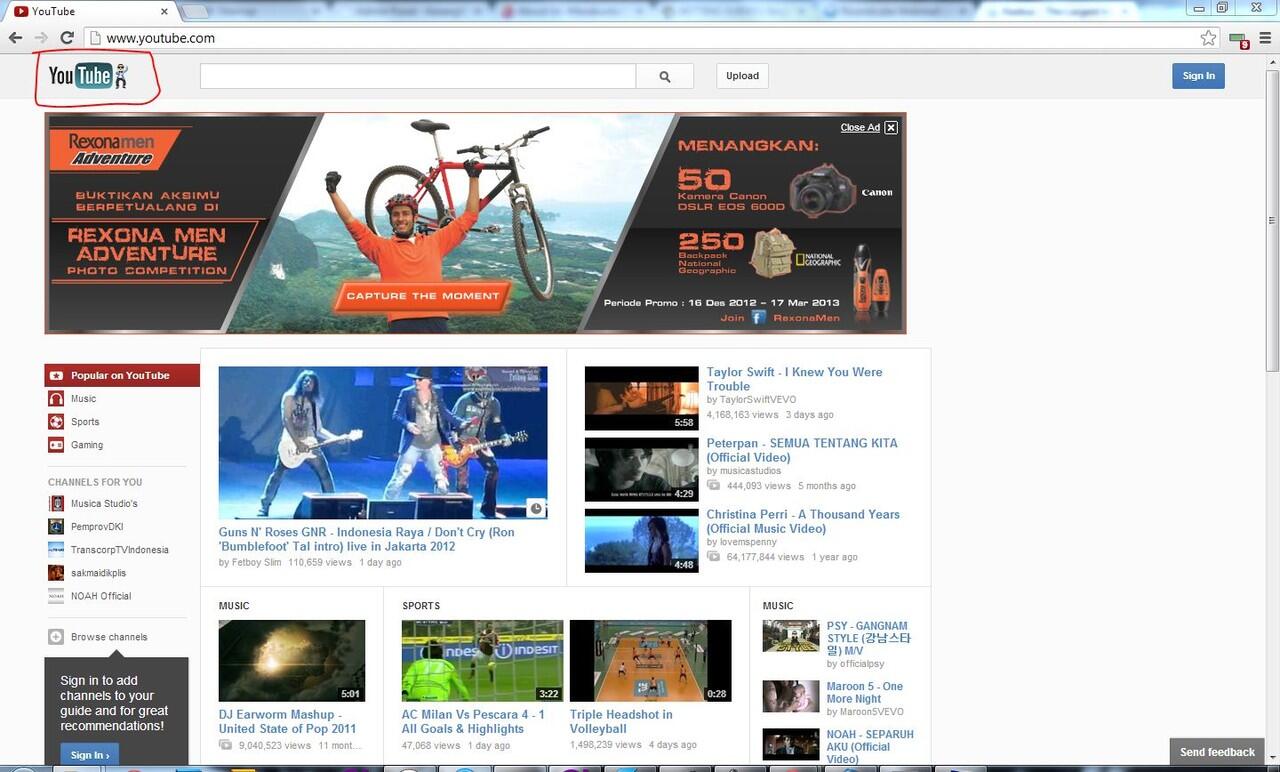Click the Rexona Men Adventure banner
This screenshot has width=1280, height=772.
(475, 223)
